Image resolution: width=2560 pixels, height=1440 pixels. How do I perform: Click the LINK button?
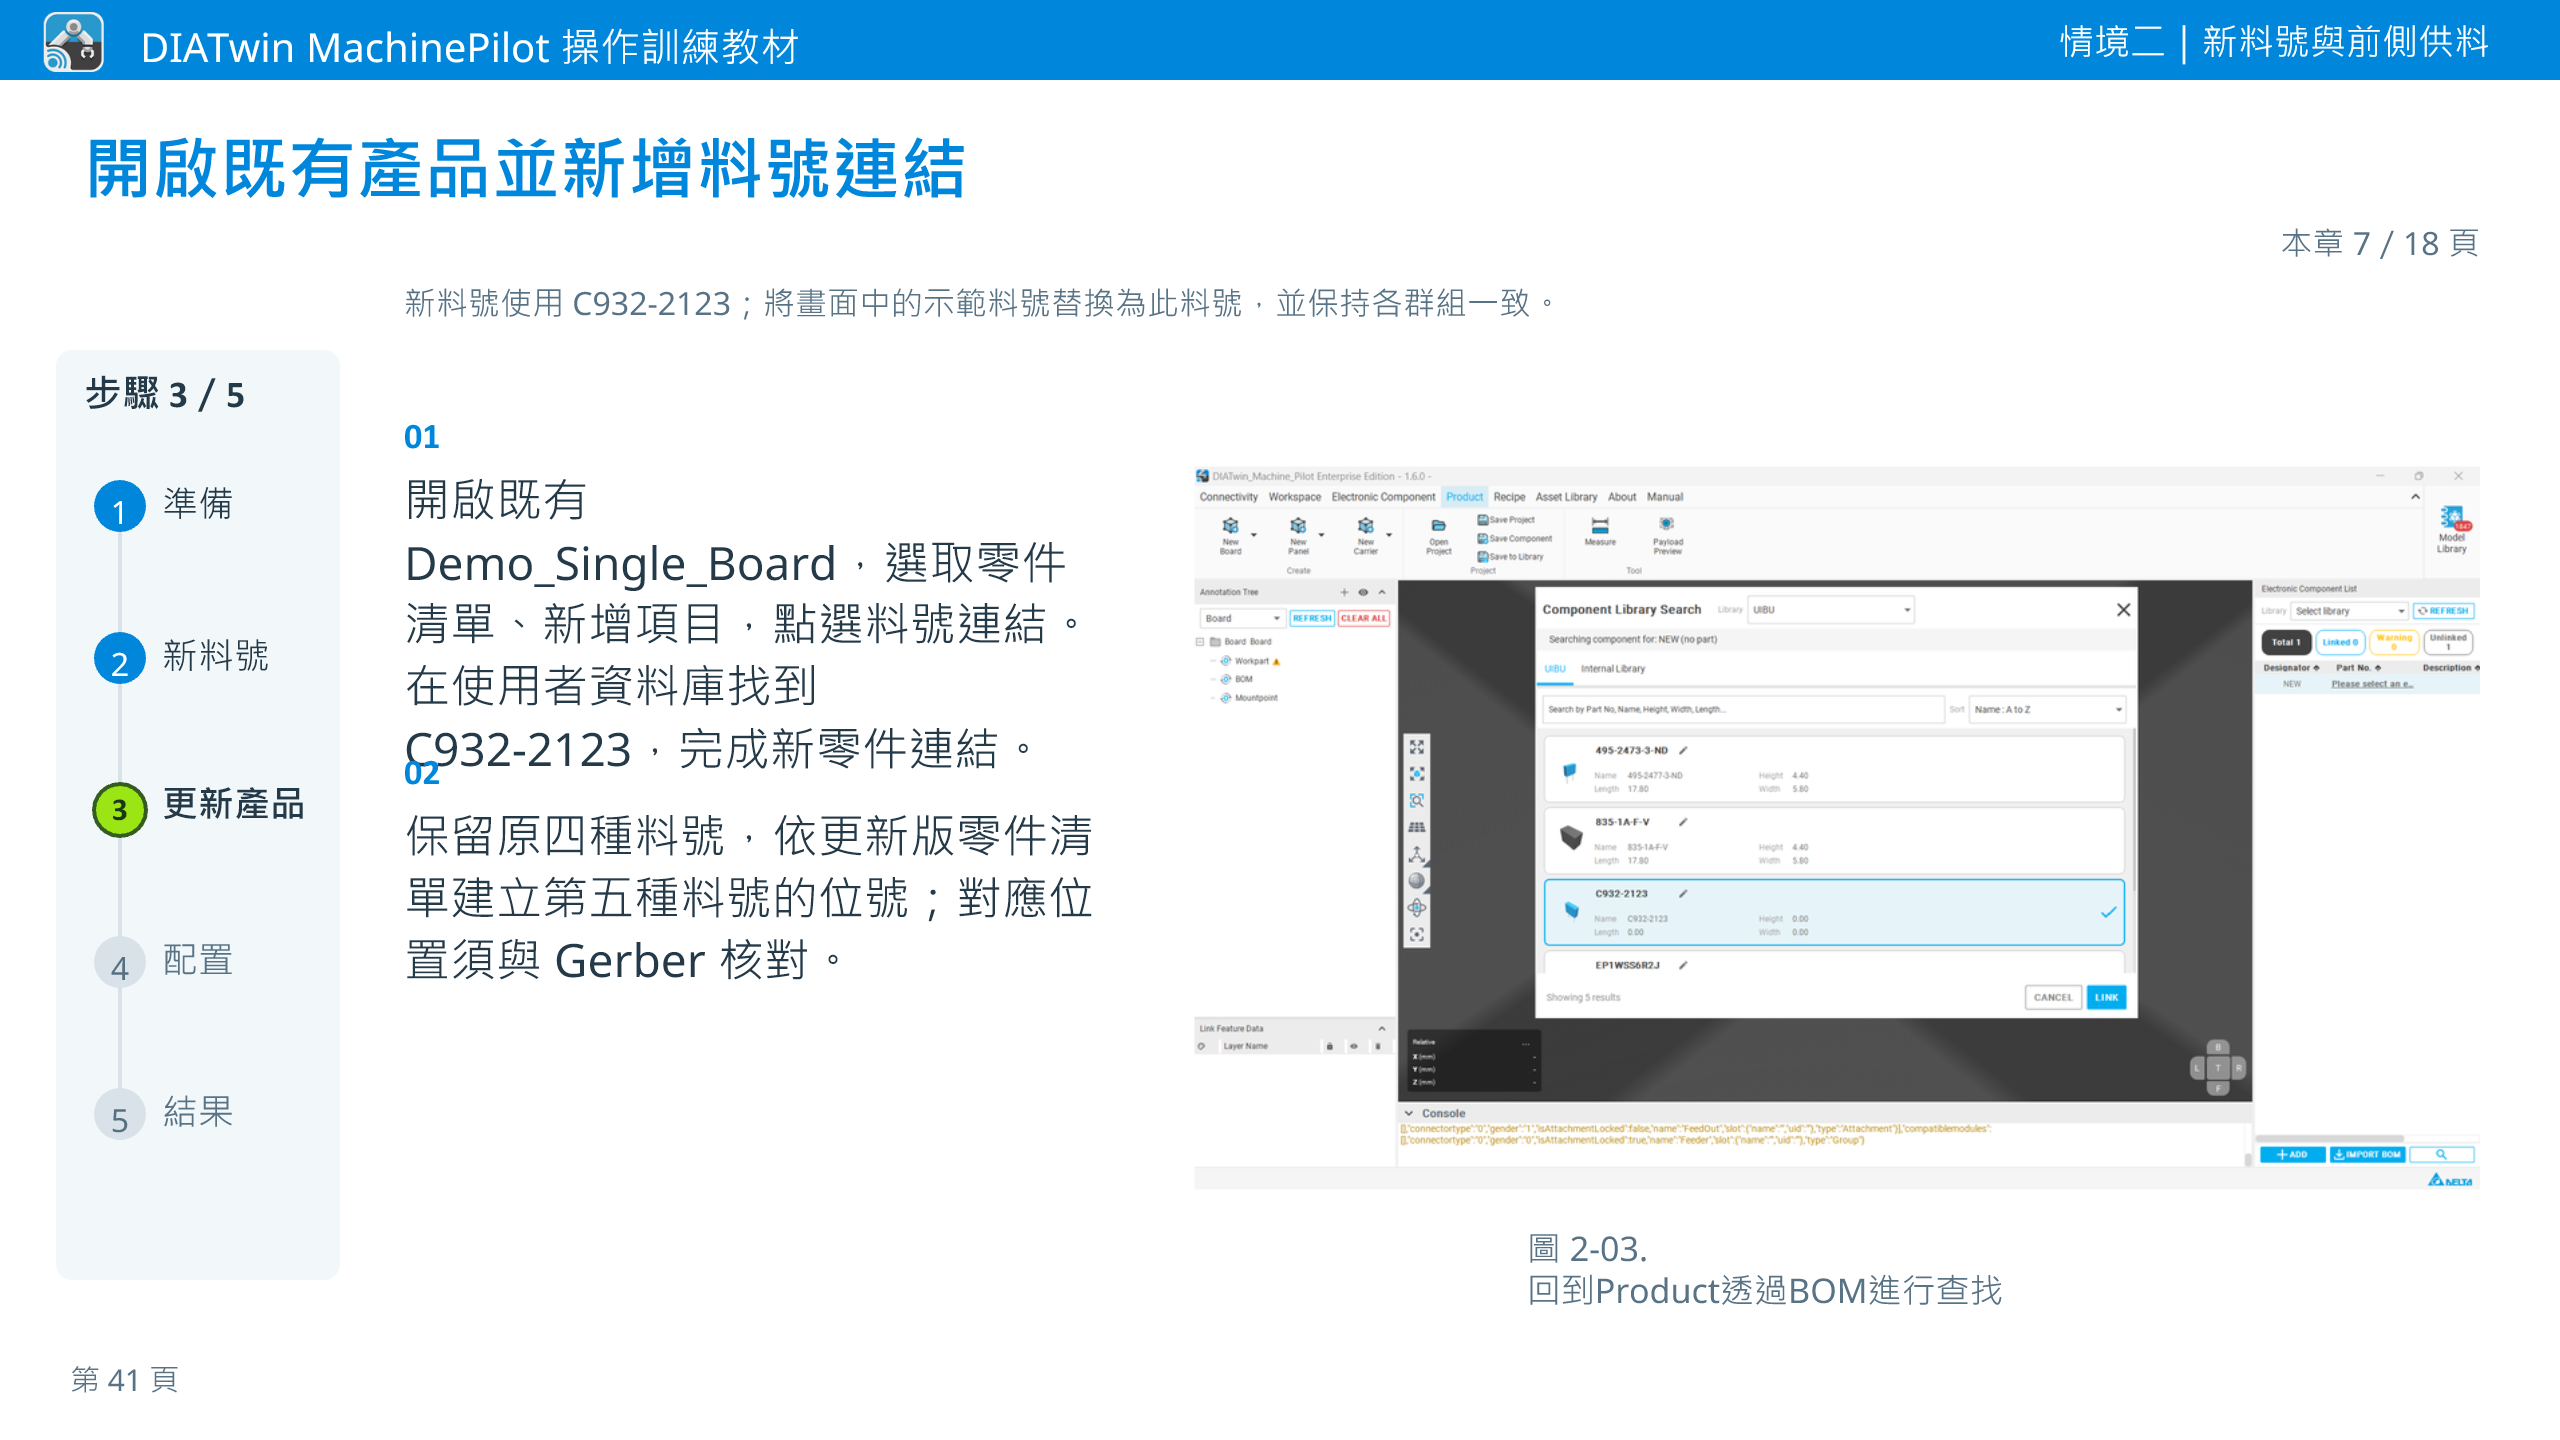tap(2106, 998)
